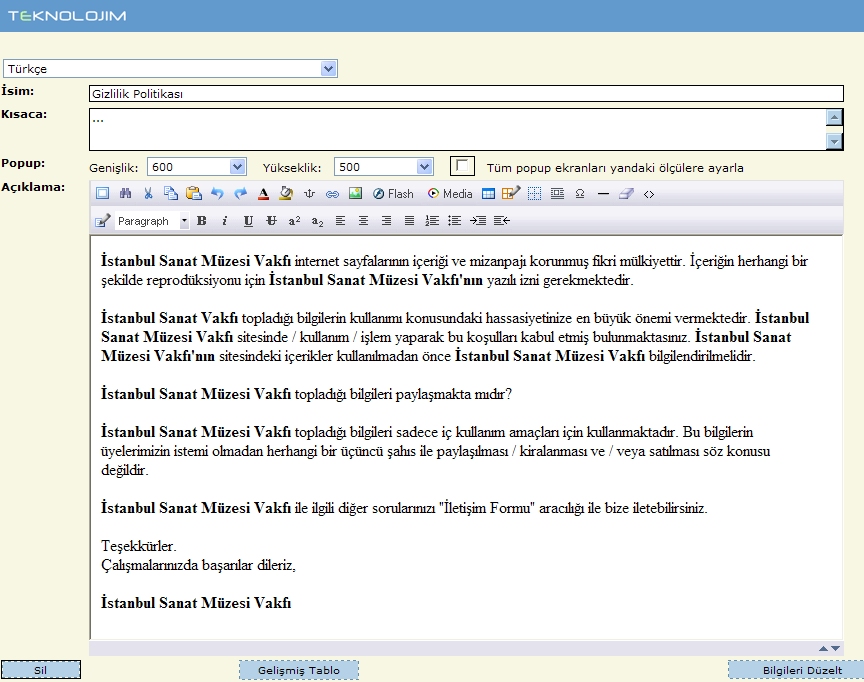The width and height of the screenshot is (864, 682).
Task: Open find and replace binoculars tool
Action: click(125, 193)
